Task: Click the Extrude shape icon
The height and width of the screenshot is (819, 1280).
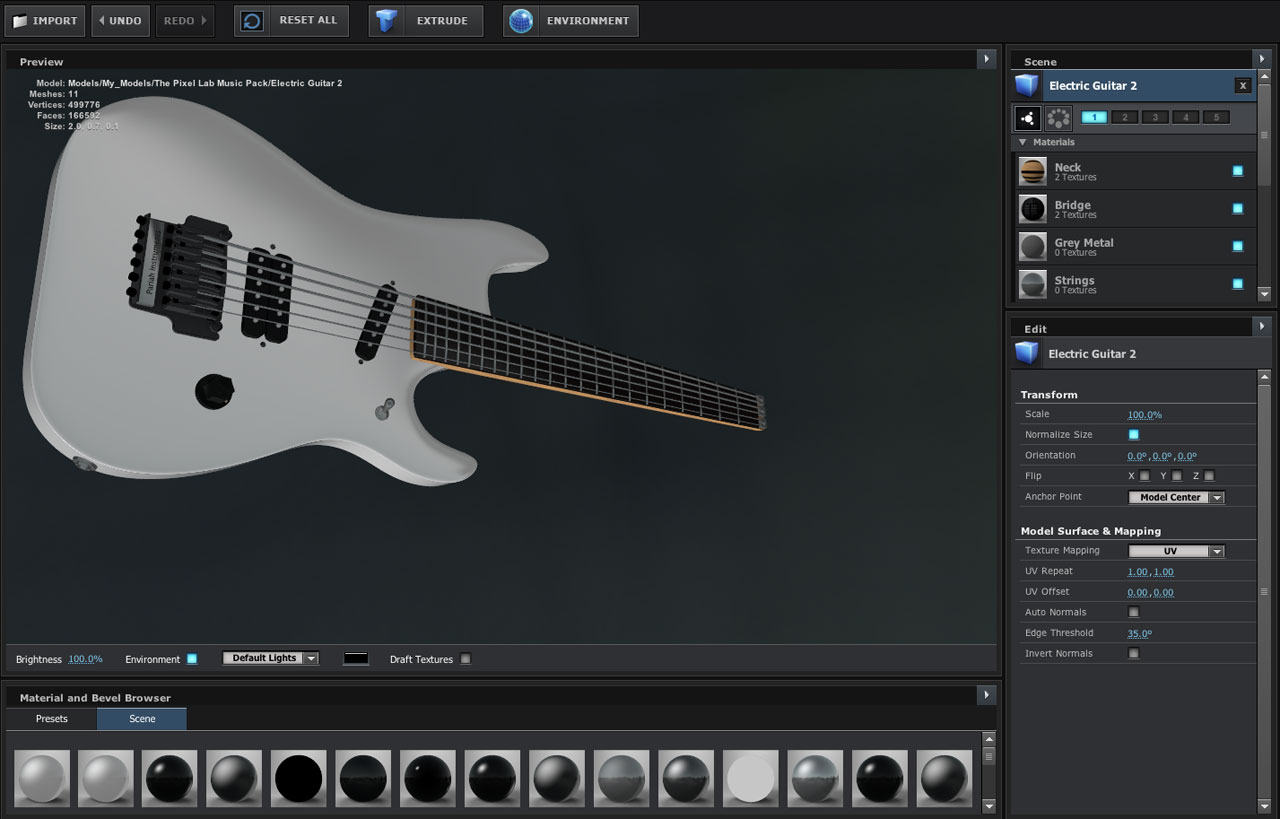Action: pos(387,21)
